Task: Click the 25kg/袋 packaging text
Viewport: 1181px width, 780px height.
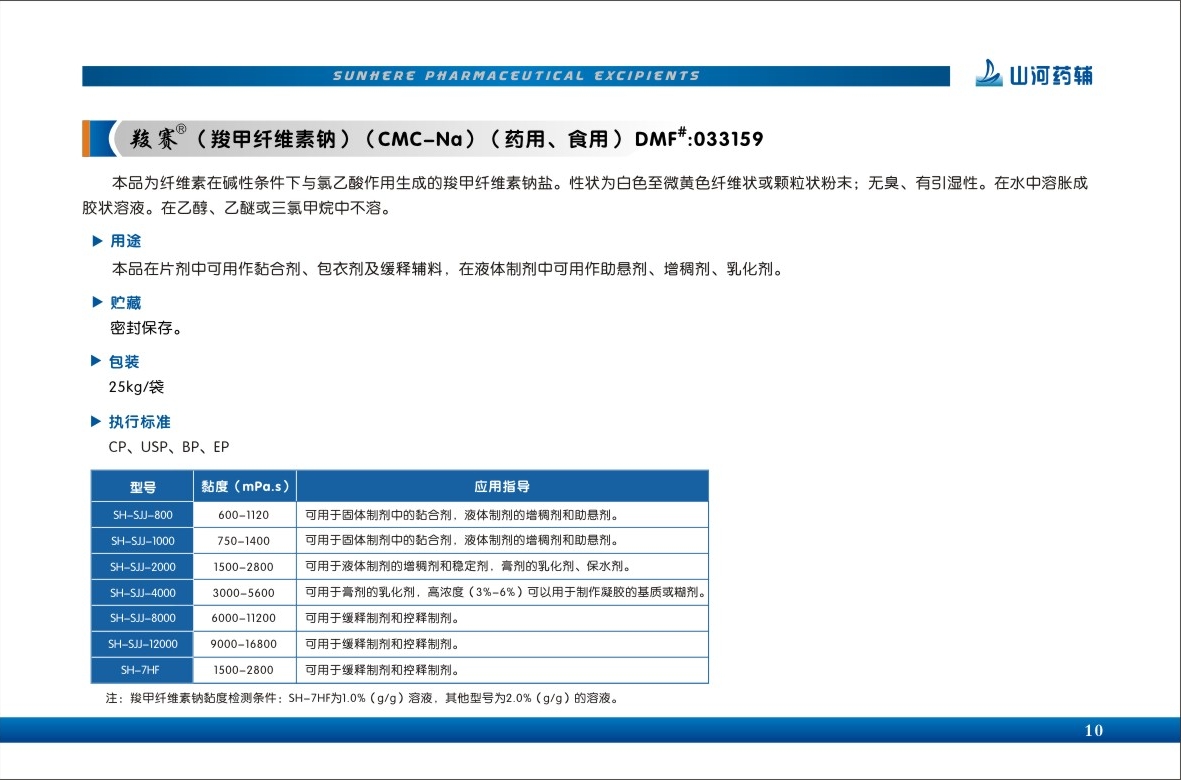Action: pyautogui.click(x=136, y=387)
